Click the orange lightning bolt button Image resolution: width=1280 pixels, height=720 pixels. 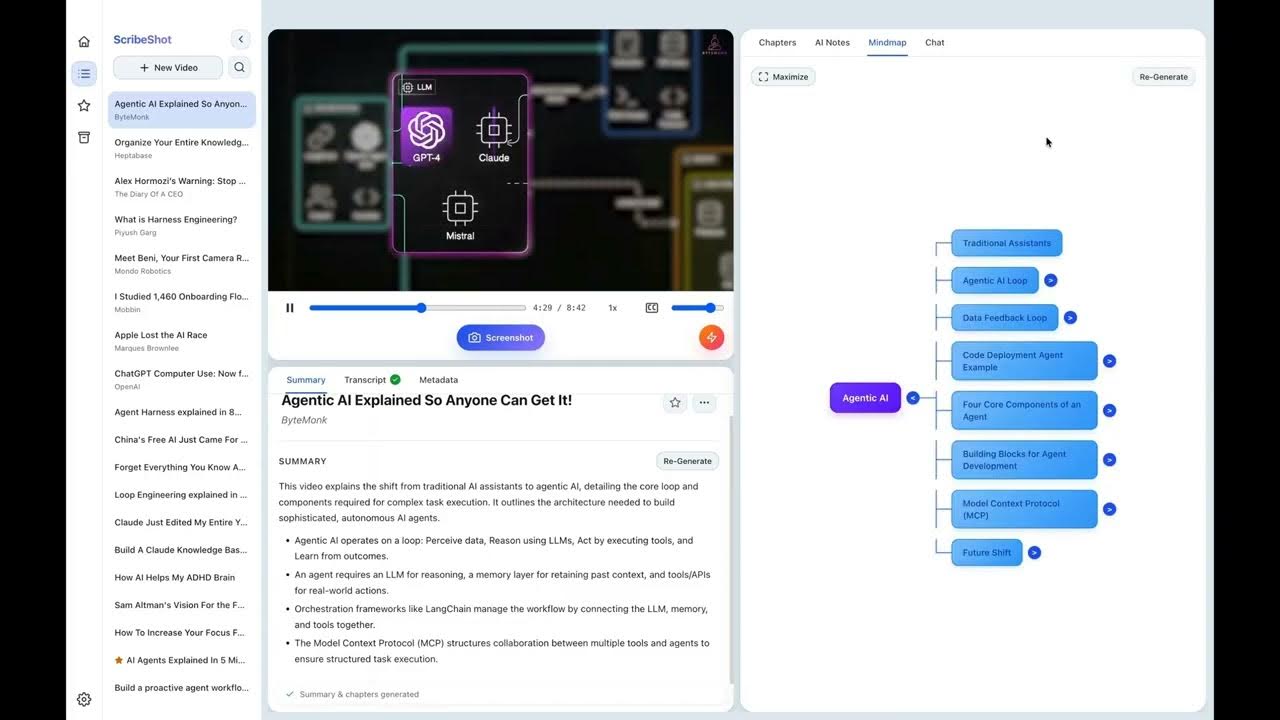[x=711, y=338]
